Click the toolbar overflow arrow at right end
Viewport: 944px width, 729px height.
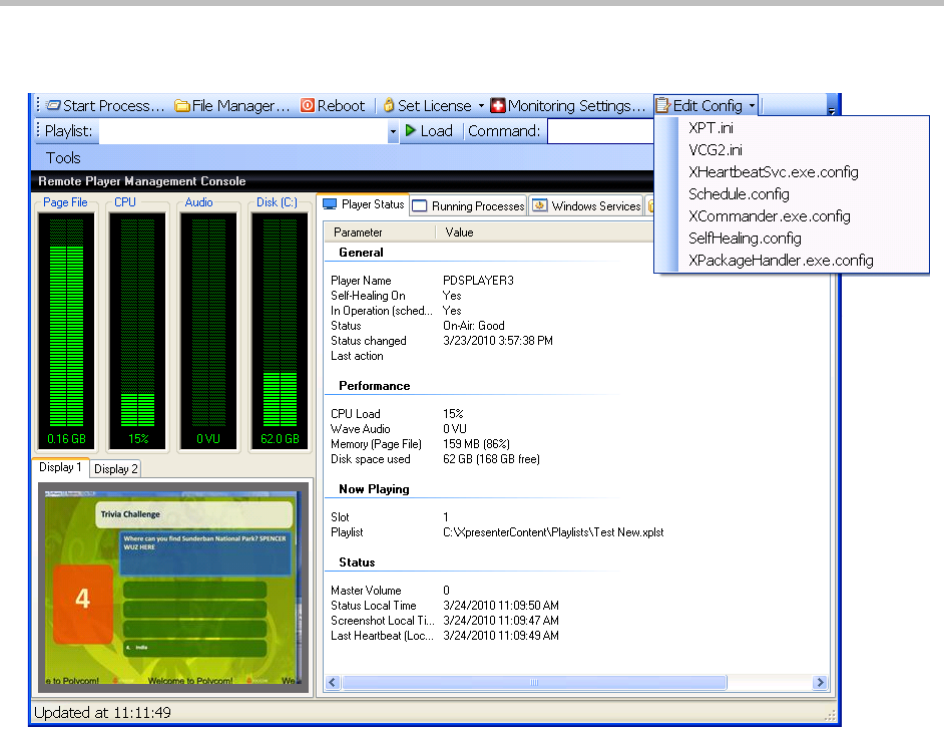(832, 108)
